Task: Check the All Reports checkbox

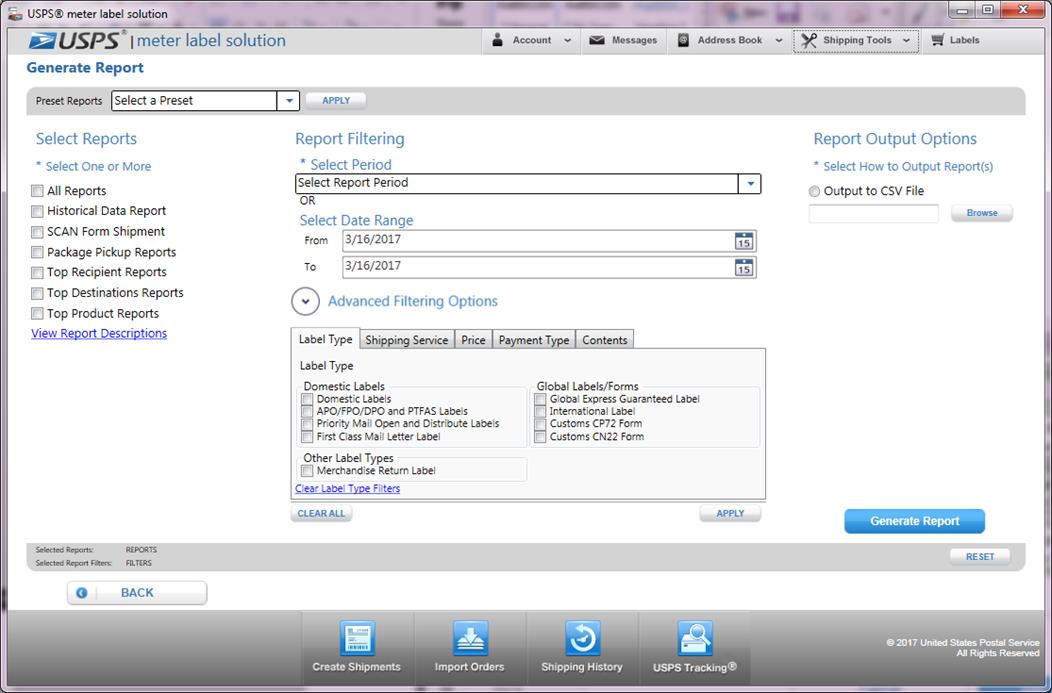Action: (38, 191)
